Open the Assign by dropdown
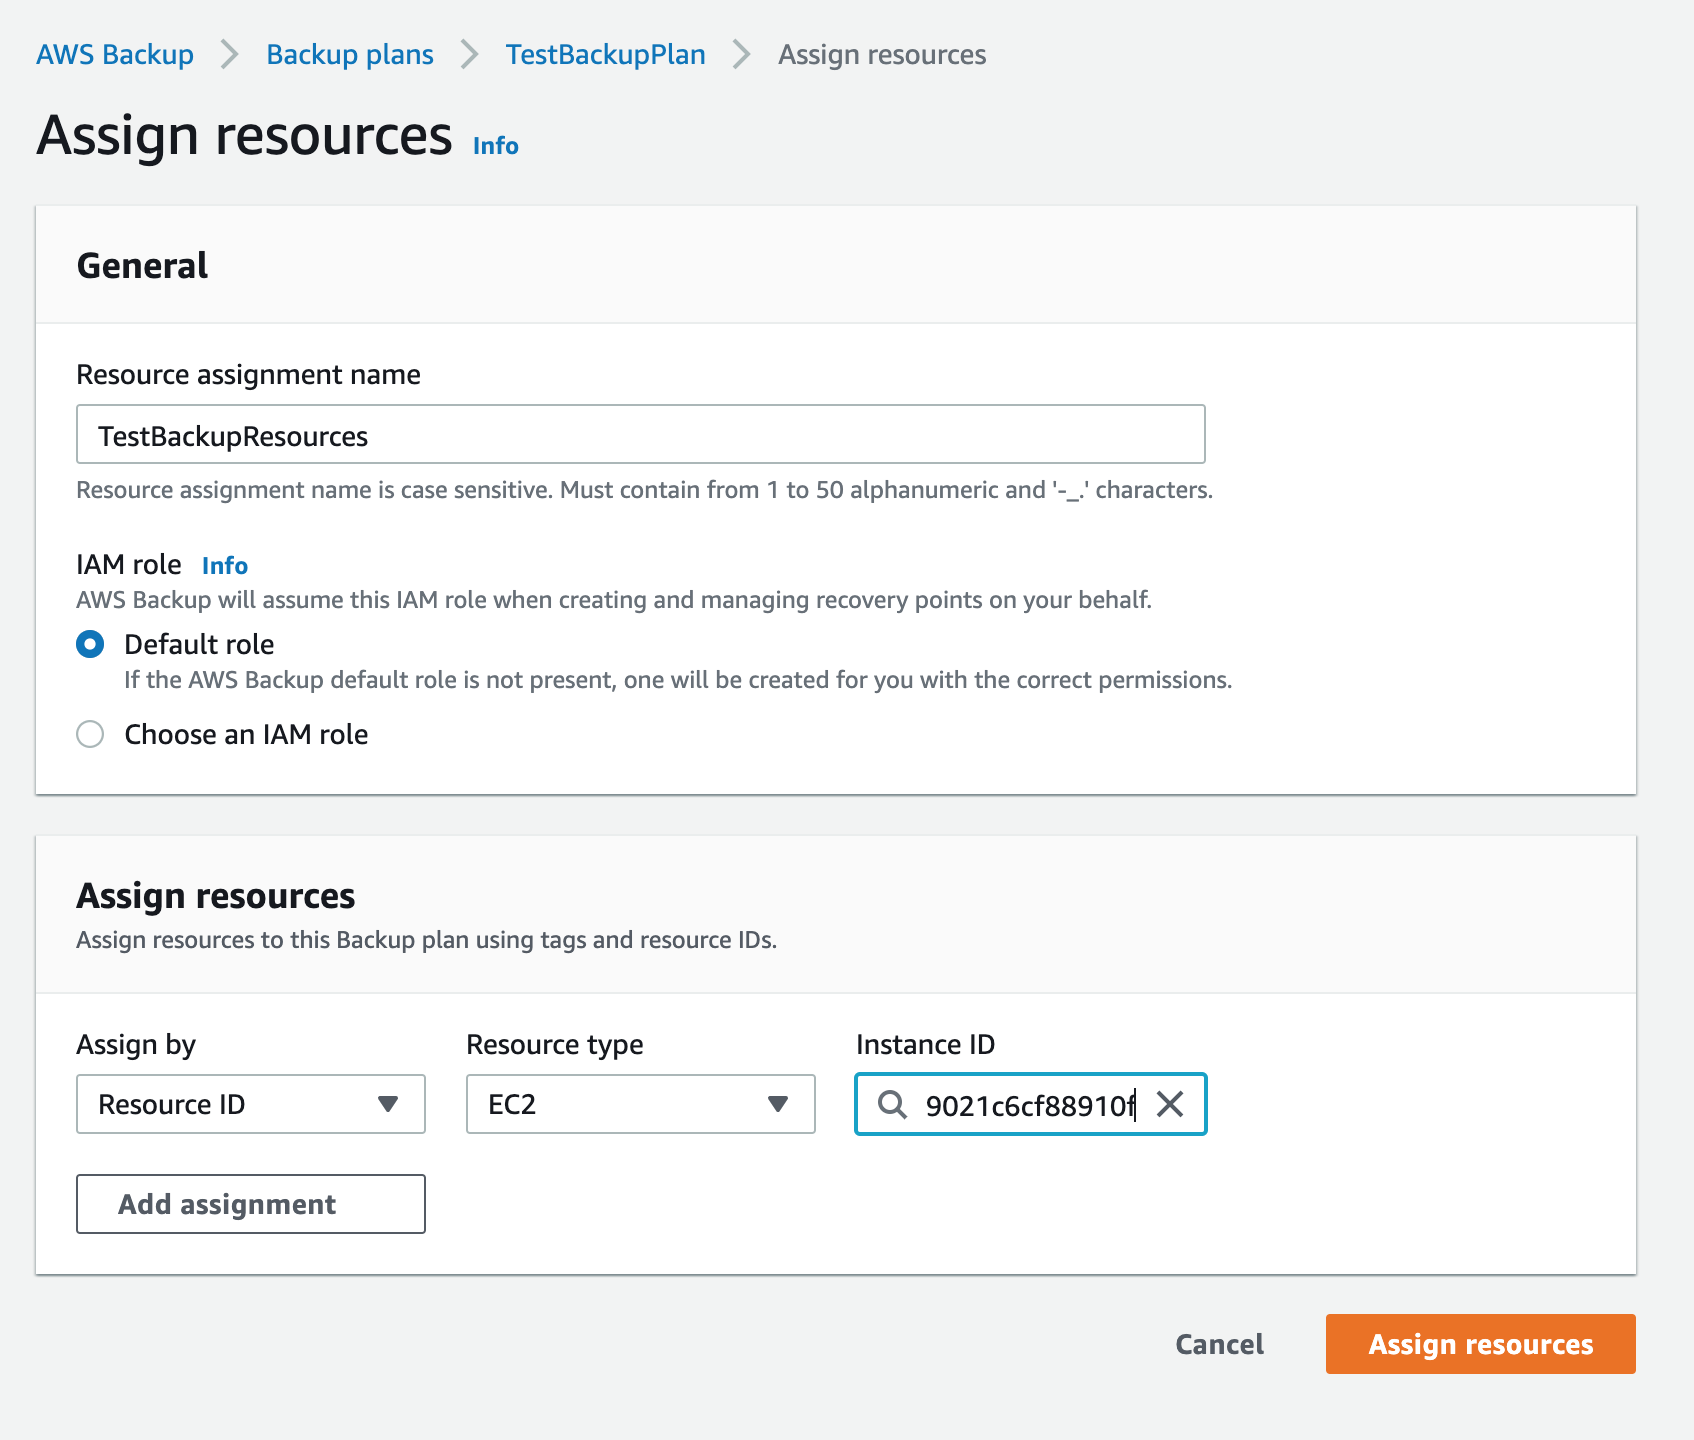The height and width of the screenshot is (1440, 1694). (251, 1104)
